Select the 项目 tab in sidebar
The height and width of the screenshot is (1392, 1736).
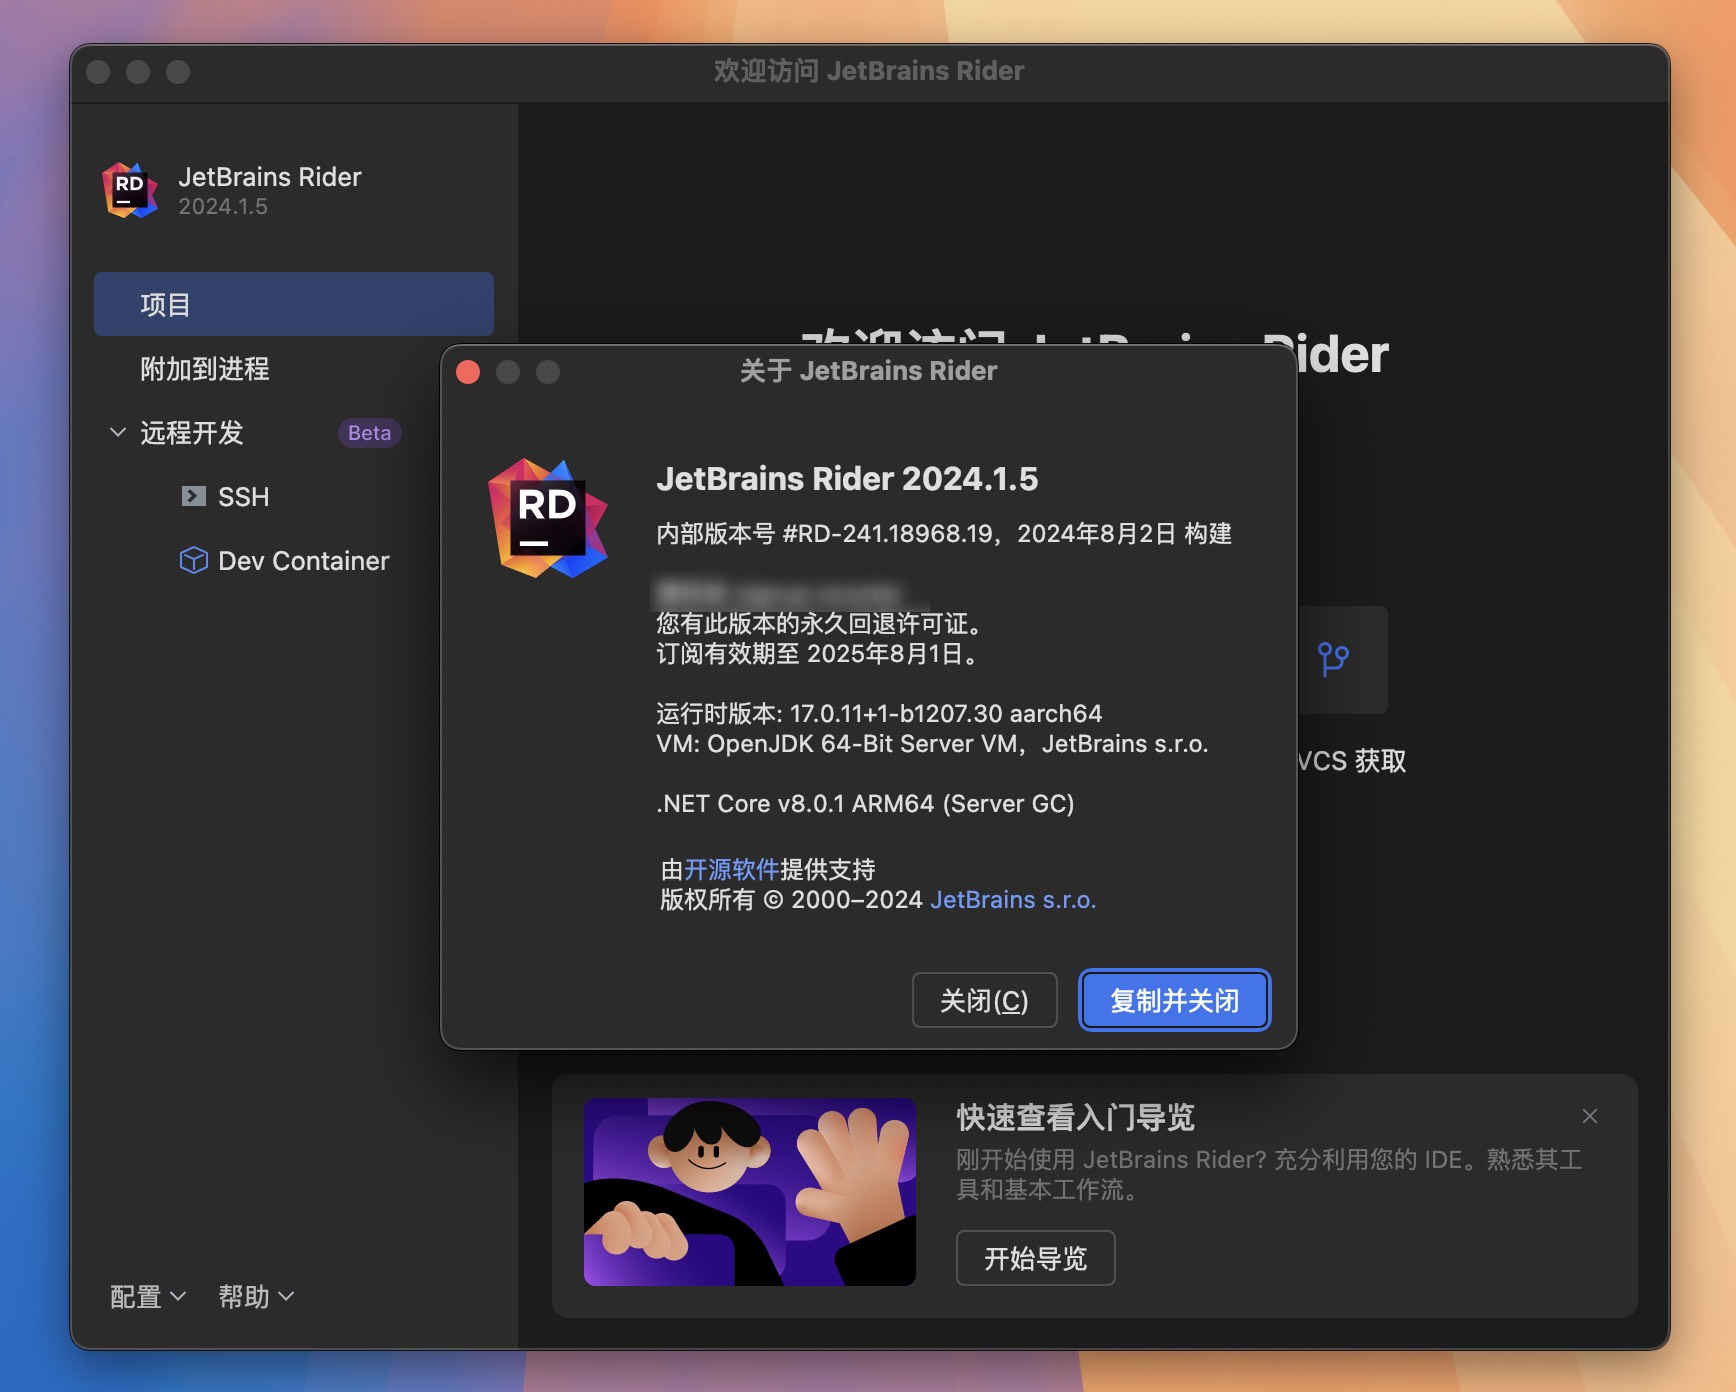(294, 304)
